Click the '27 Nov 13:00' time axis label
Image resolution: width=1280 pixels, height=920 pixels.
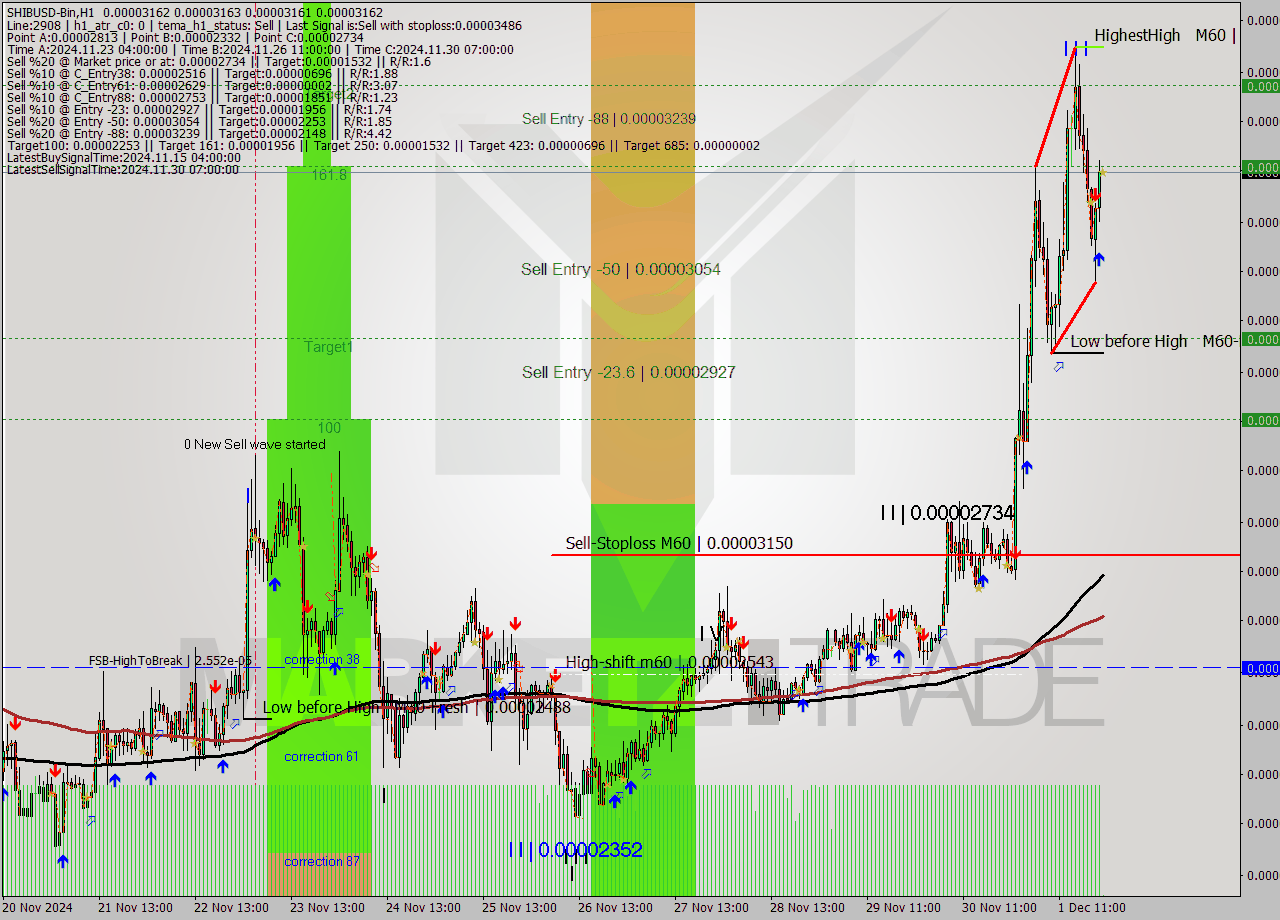(711, 908)
